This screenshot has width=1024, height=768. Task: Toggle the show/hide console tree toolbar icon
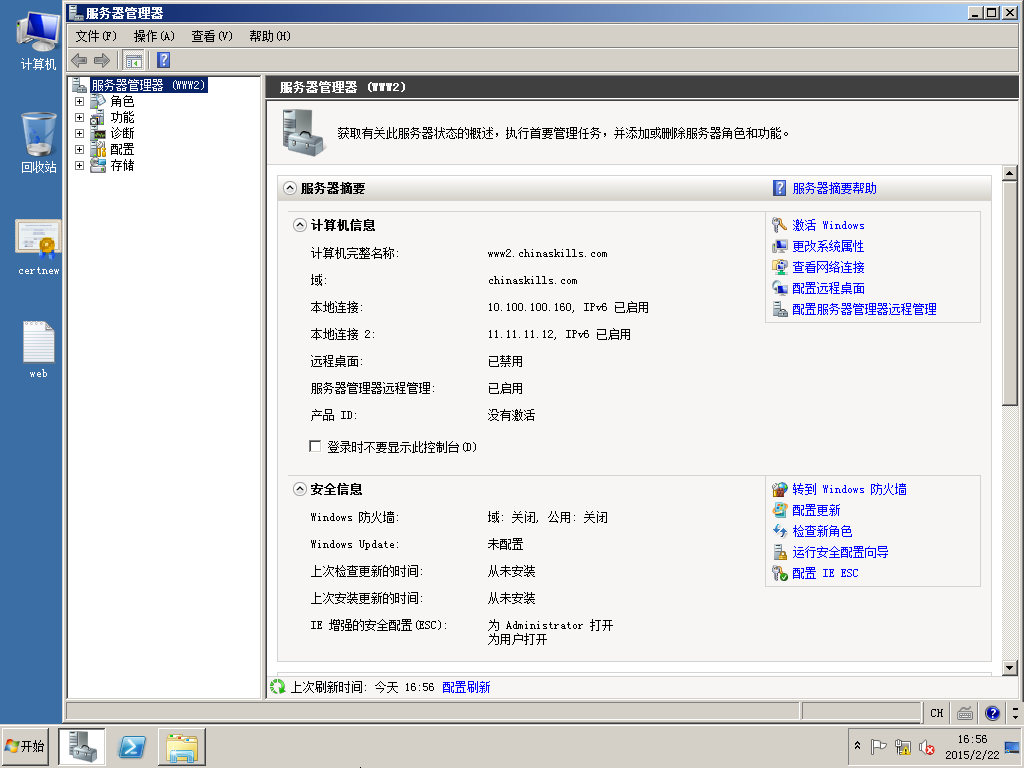pos(133,61)
